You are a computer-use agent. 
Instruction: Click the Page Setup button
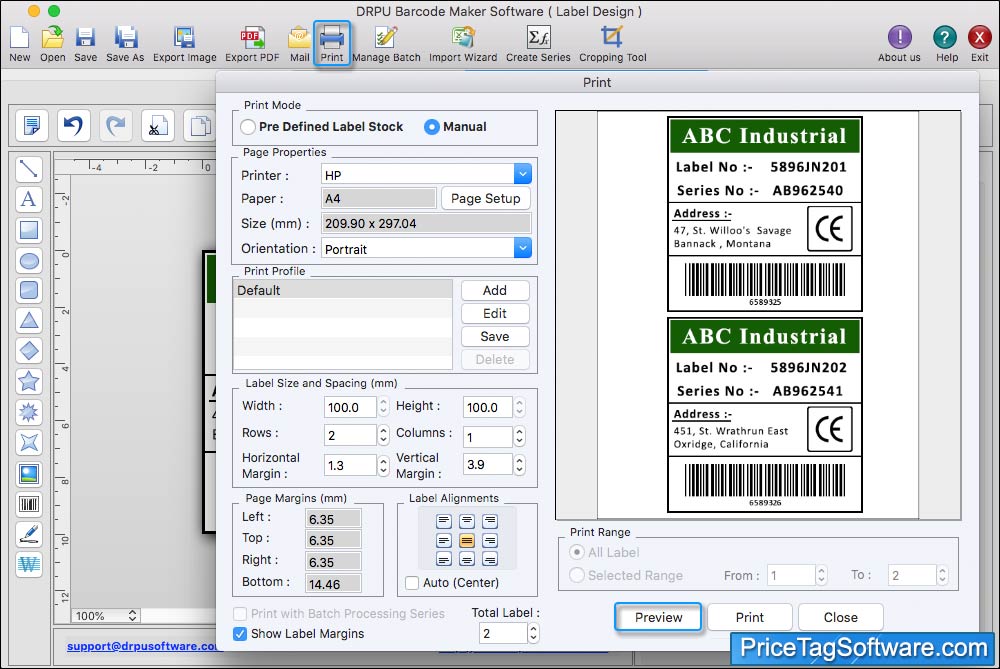click(x=485, y=198)
